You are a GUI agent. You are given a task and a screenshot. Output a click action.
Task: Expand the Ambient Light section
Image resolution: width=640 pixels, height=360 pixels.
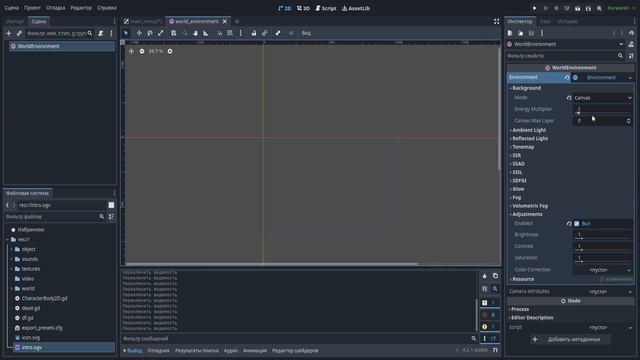[529, 130]
